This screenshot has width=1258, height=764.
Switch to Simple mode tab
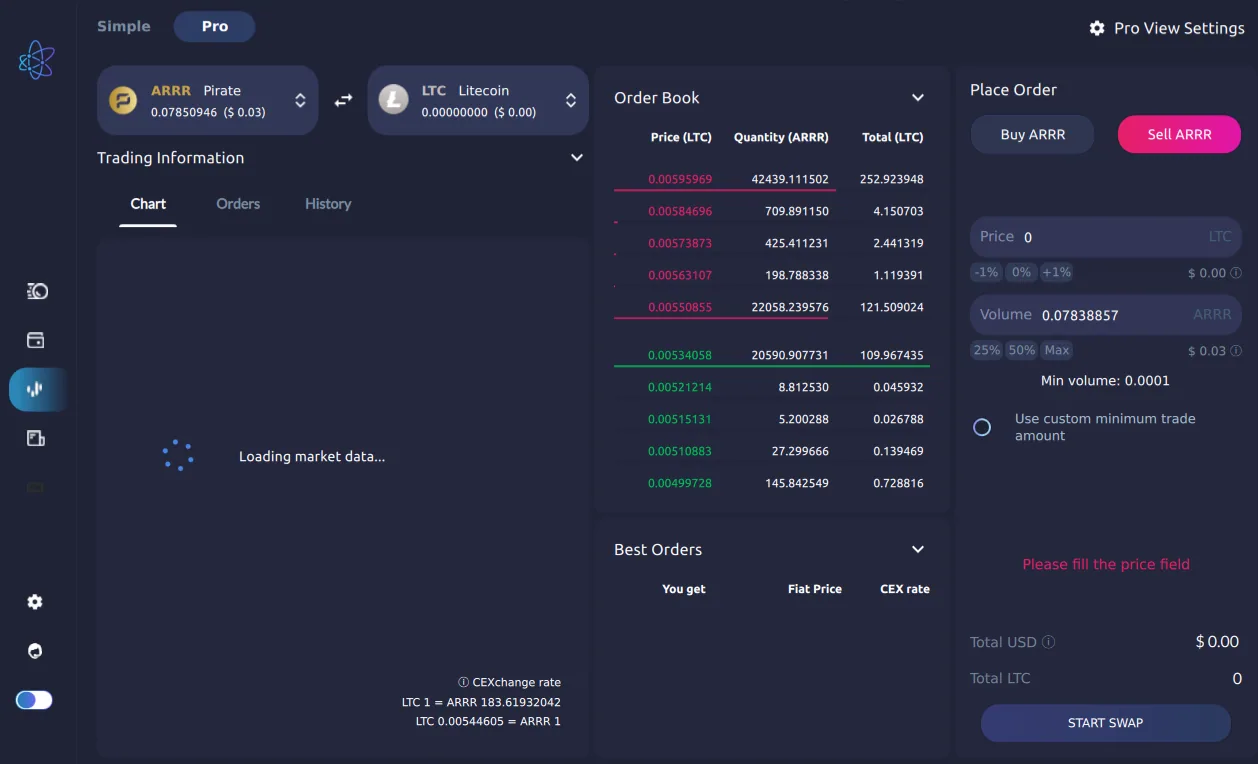pos(124,27)
